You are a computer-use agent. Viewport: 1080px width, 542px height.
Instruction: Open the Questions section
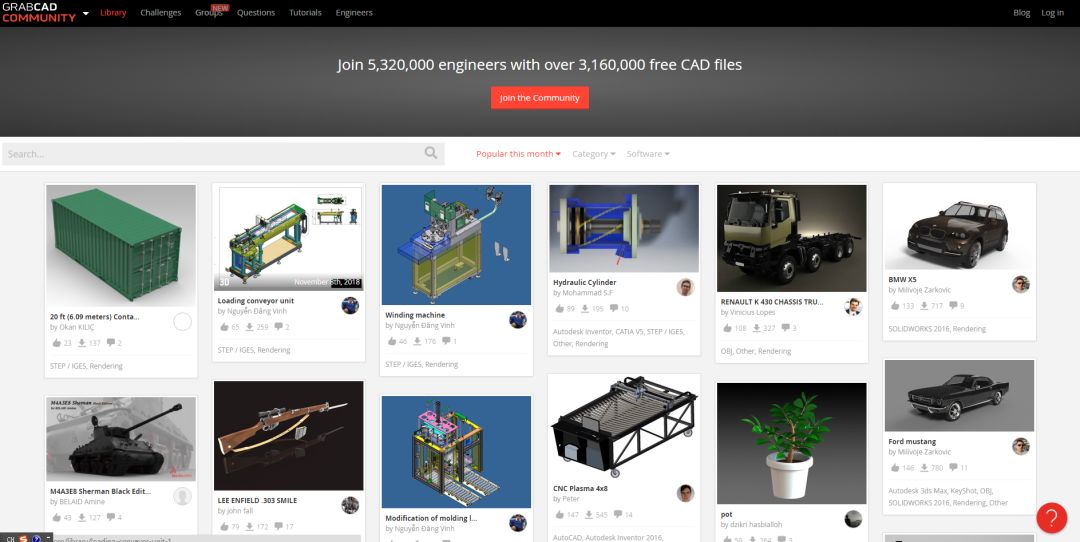256,12
